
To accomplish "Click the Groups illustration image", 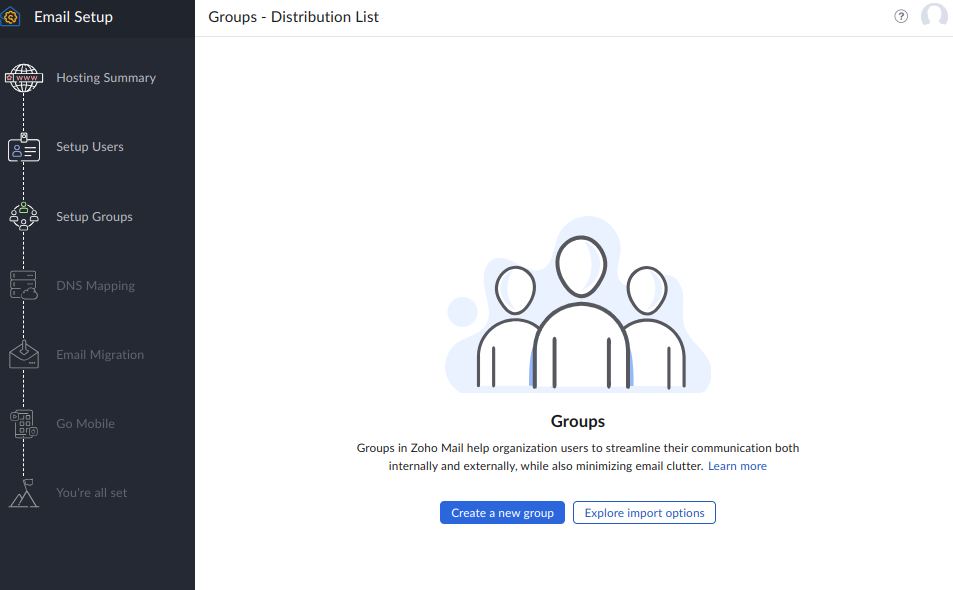I will 578,309.
